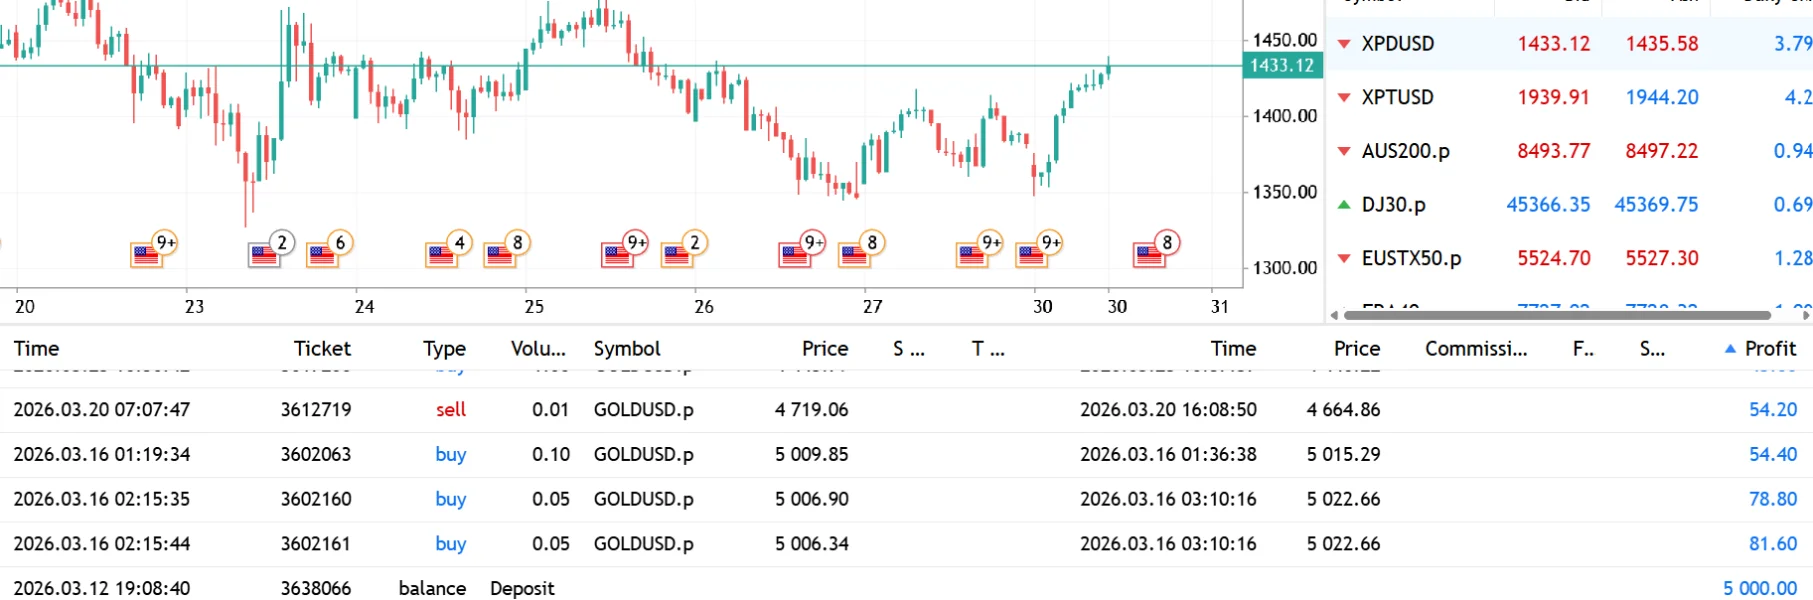The height and width of the screenshot is (600, 1813).
Task: Click the red down arrow beside XPDUSD
Action: tap(1344, 44)
